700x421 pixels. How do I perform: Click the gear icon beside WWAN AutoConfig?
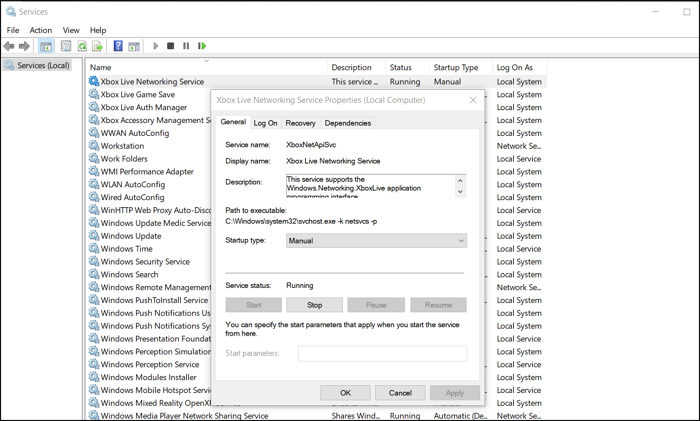point(94,133)
